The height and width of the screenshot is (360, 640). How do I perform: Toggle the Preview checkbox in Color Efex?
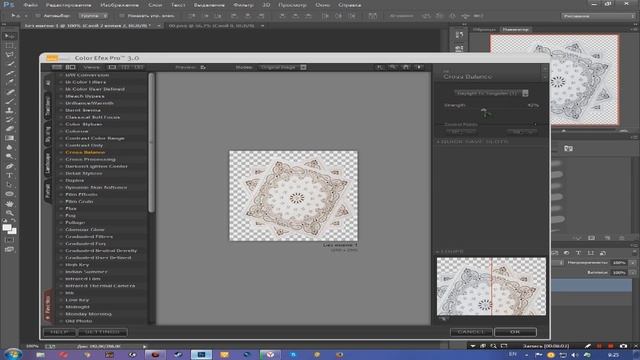point(203,67)
